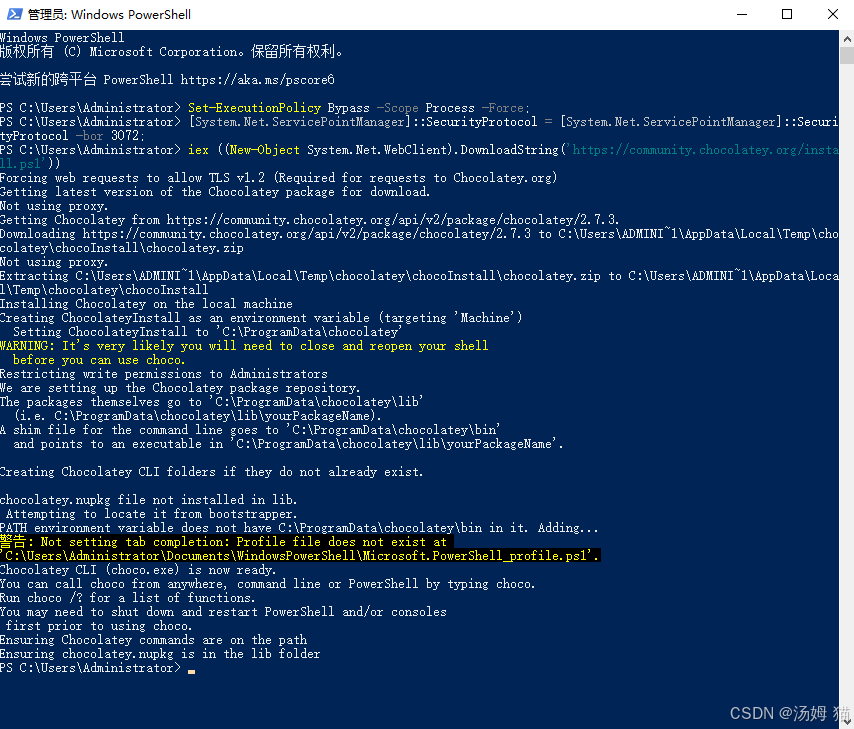Click 'You can call choco from anywhere' line

pos(267,584)
